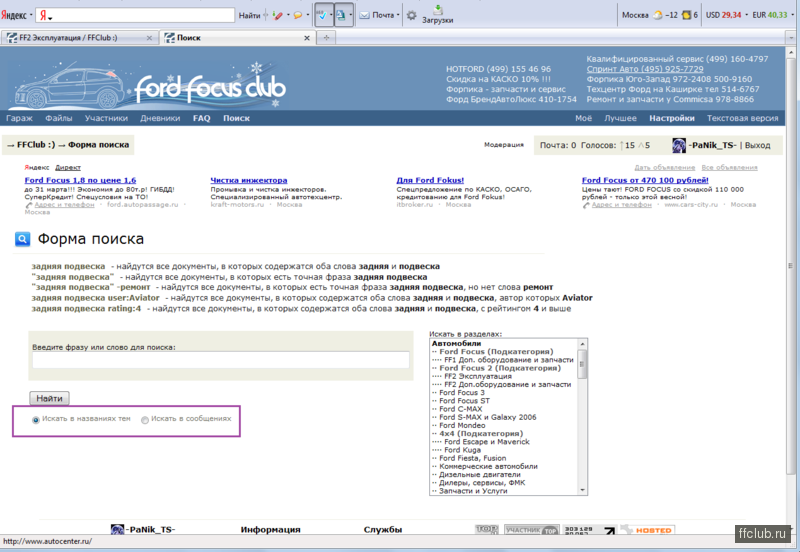The image size is (800, 552).
Task: Click the sections list scroll down arrow
Action: [582, 490]
